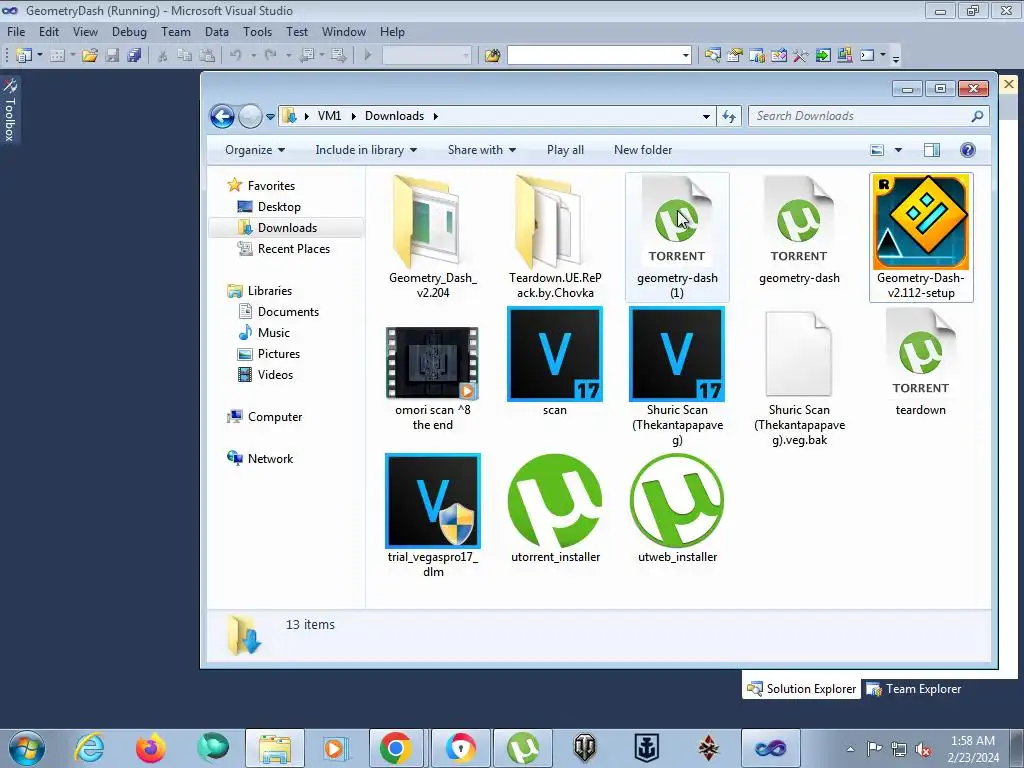Switch to the Team Explorer tab

click(914, 689)
